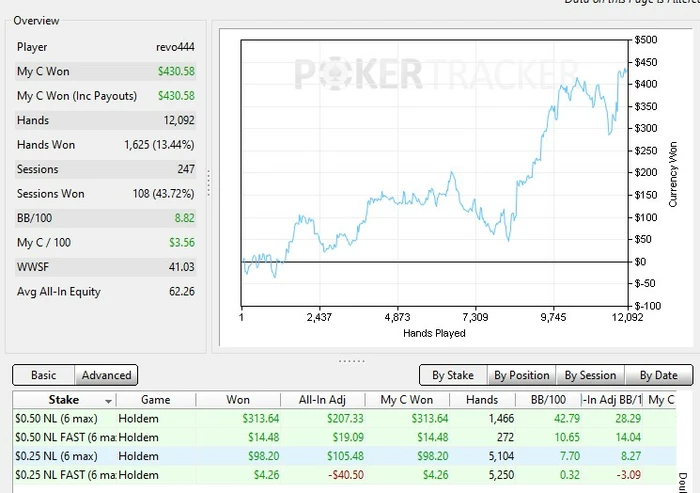Image resolution: width=700 pixels, height=493 pixels.
Task: Sort by the All-In Adj column header
Action: pos(322,400)
